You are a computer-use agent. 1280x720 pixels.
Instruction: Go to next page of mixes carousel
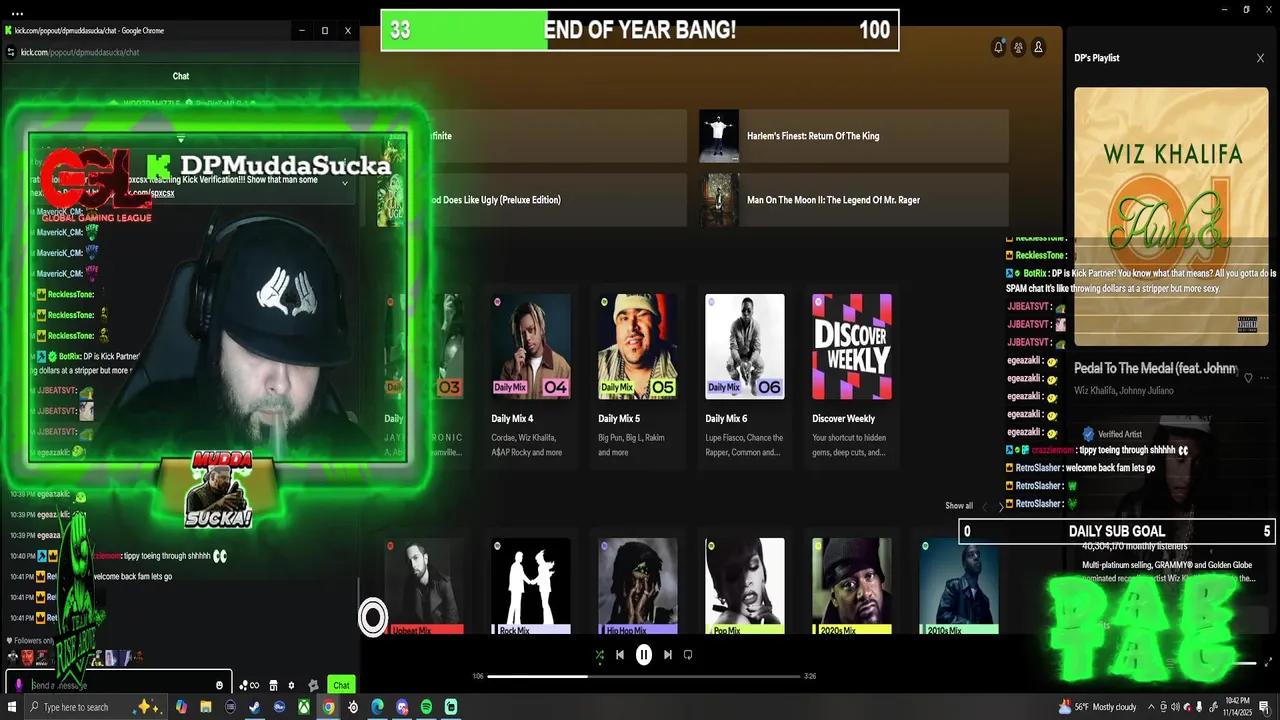click(x=1001, y=507)
